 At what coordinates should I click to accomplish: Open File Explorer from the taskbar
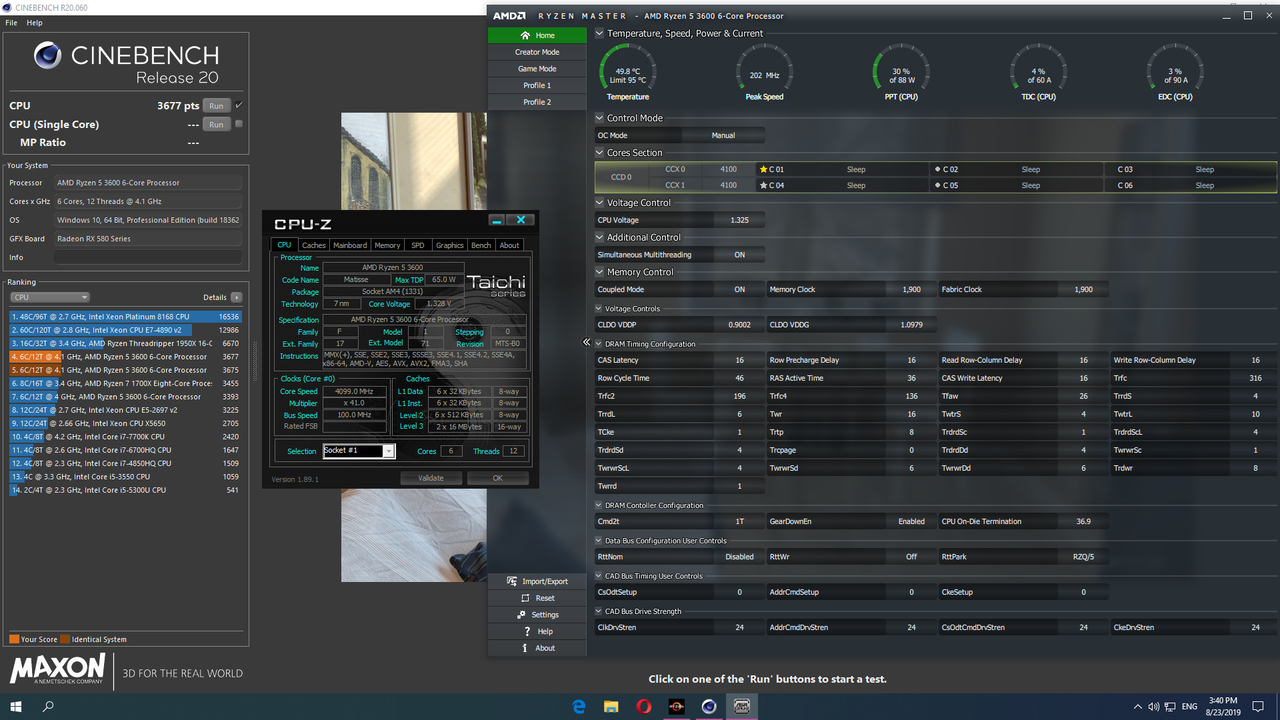point(611,706)
